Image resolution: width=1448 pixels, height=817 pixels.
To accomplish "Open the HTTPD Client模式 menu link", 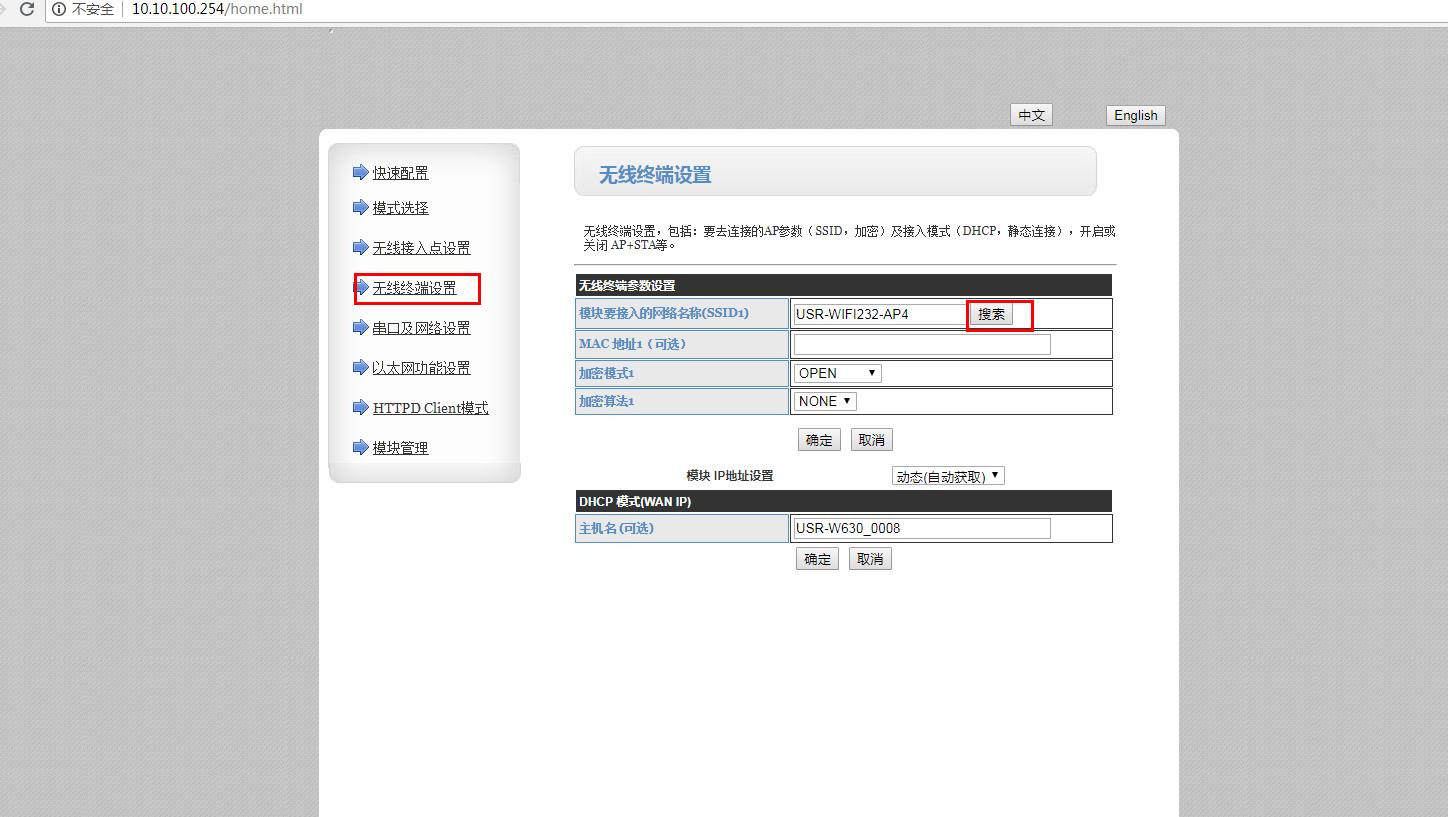I will point(430,408).
